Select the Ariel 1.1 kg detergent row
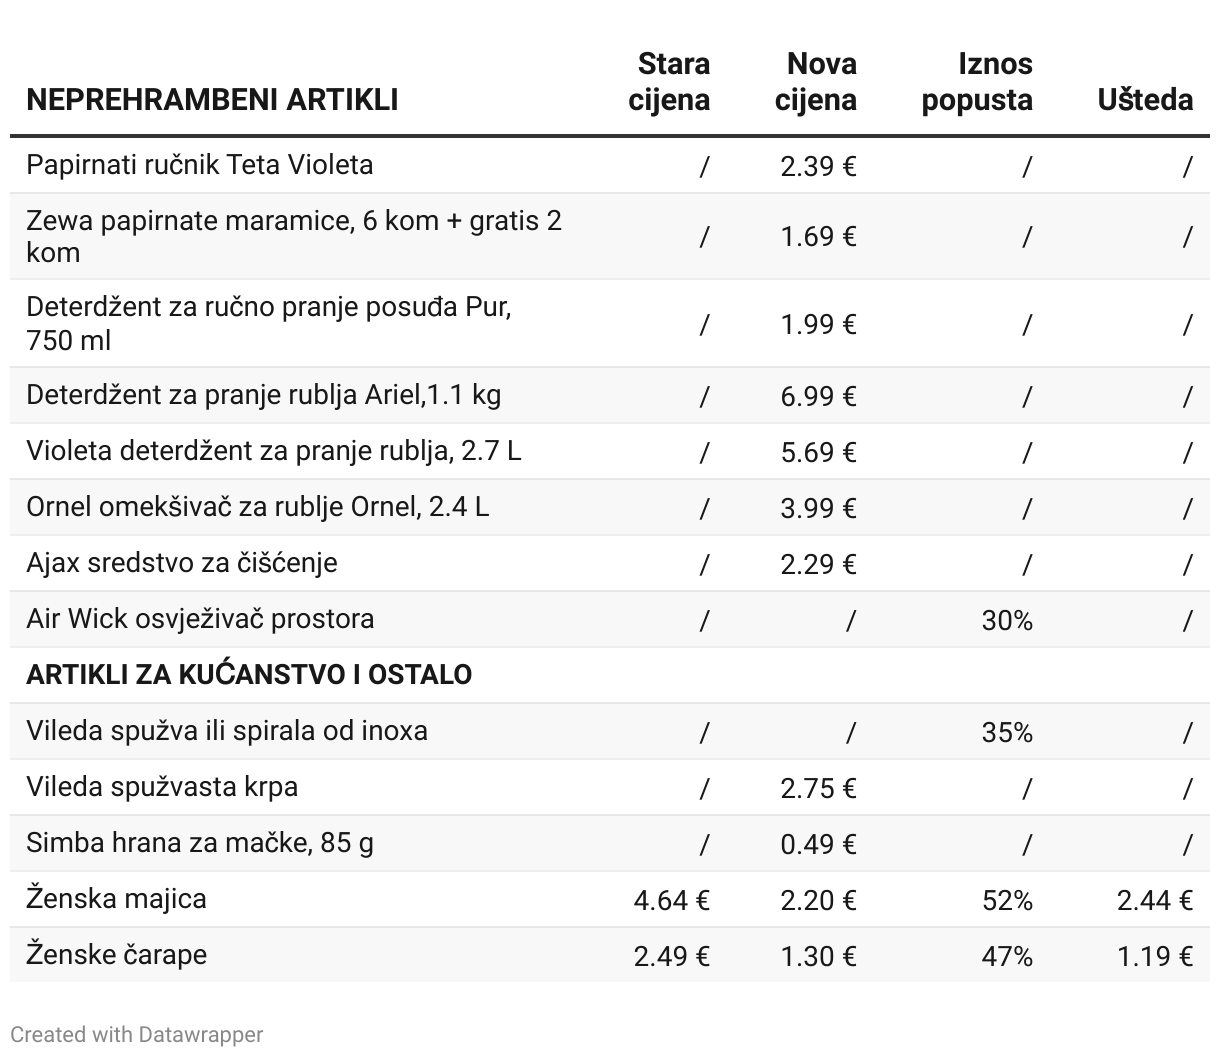The height and width of the screenshot is (1058, 1220). [264, 395]
